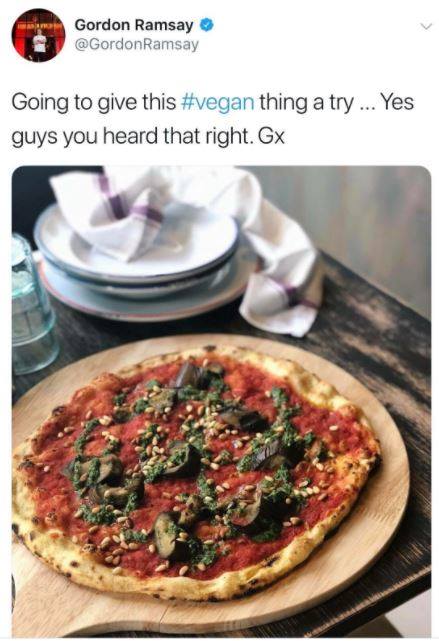Open the tweet options chevron menu
This screenshot has height=641, width=439.
pyautogui.click(x=426, y=27)
